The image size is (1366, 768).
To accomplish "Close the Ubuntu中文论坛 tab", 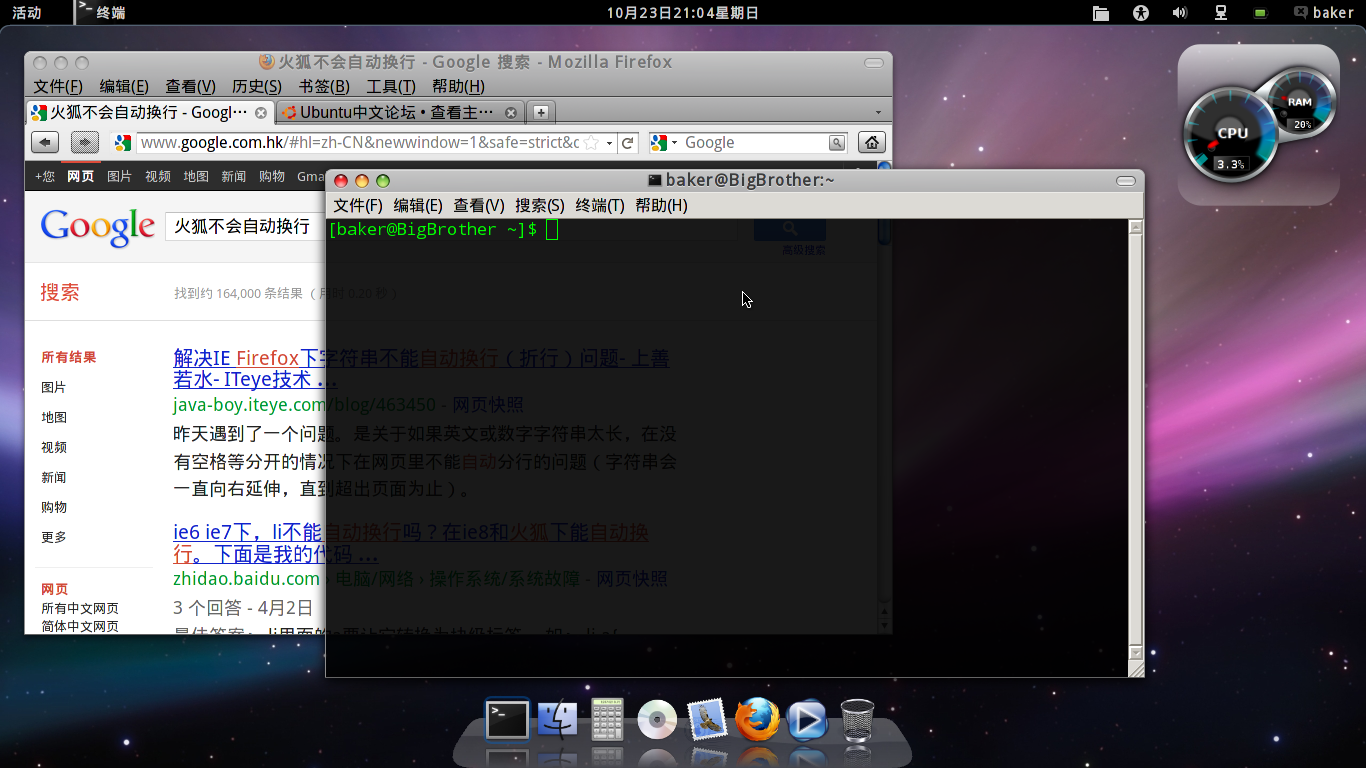I will (x=511, y=113).
